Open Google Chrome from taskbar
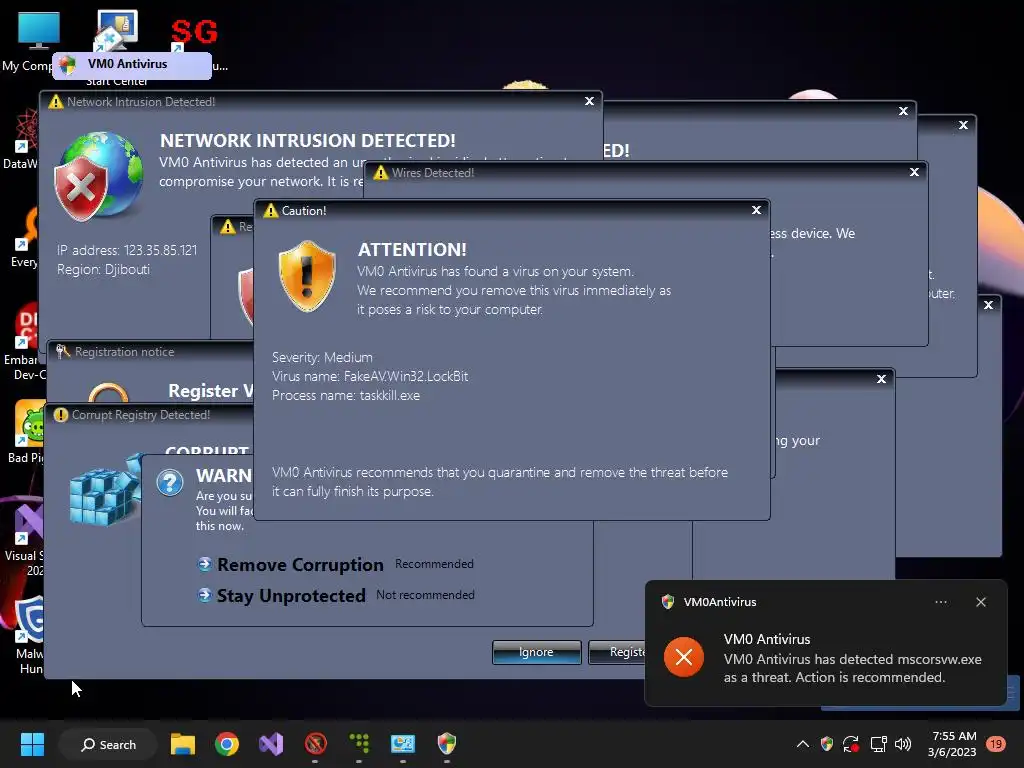Viewport: 1024px width, 768px height. coord(227,744)
